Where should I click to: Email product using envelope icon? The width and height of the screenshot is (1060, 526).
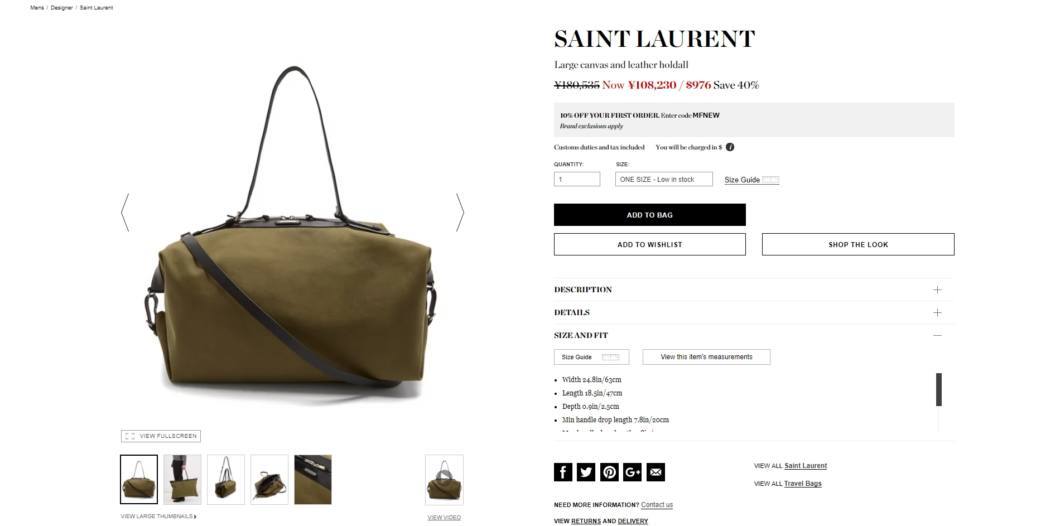656,472
